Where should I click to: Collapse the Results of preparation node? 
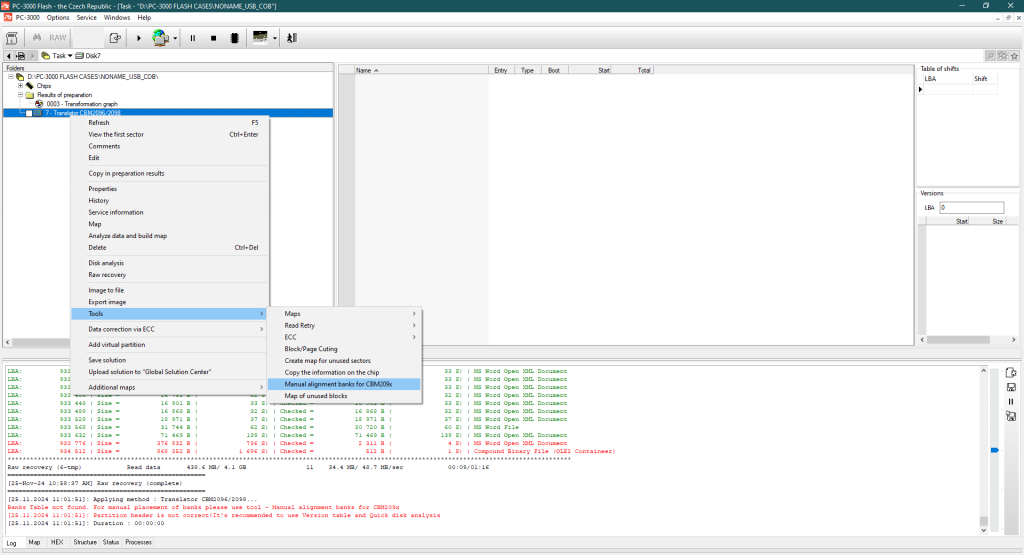20,95
